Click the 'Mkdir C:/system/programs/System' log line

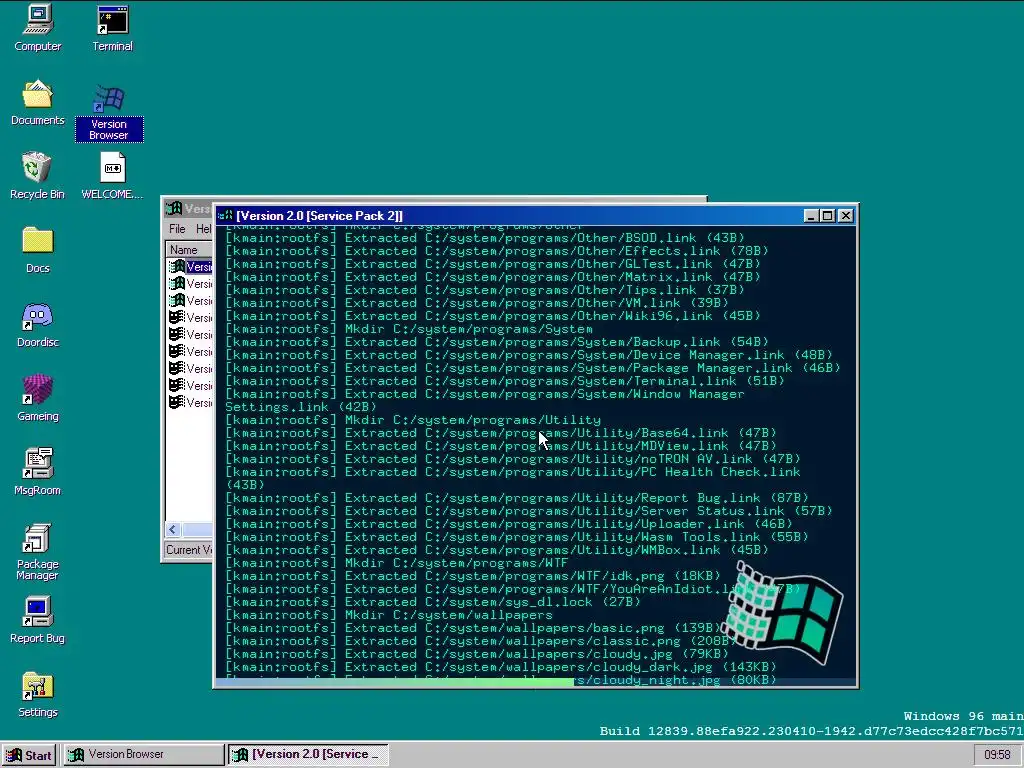click(x=409, y=329)
